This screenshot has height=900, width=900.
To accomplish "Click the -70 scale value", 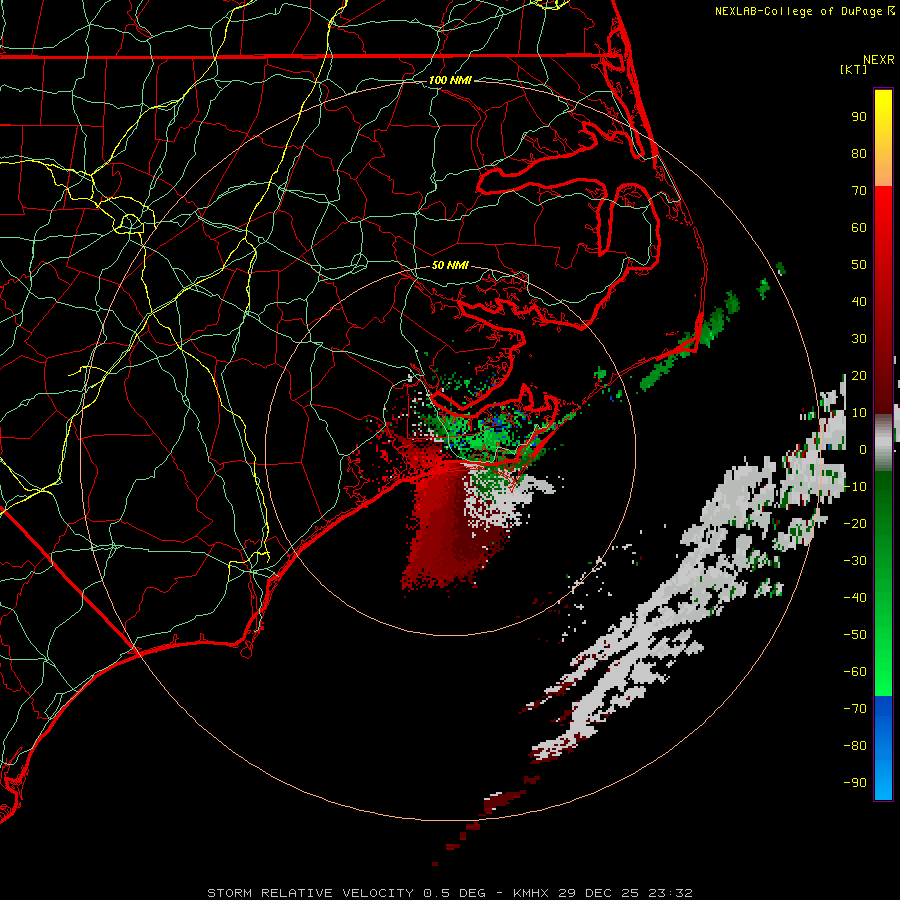I will [x=855, y=709].
